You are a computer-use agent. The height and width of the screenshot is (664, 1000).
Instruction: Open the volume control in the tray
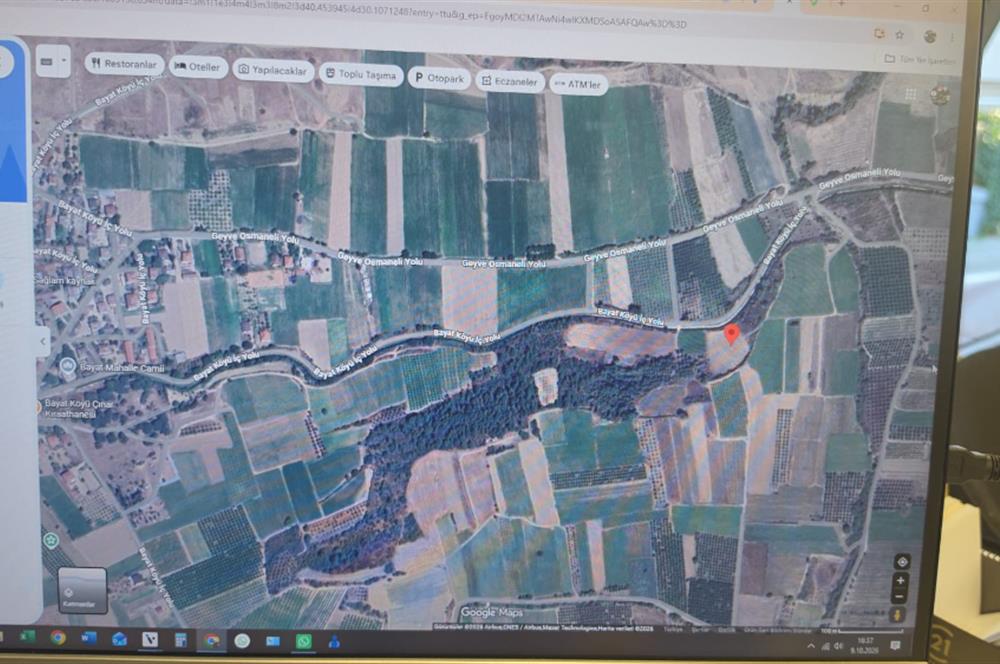[839, 646]
